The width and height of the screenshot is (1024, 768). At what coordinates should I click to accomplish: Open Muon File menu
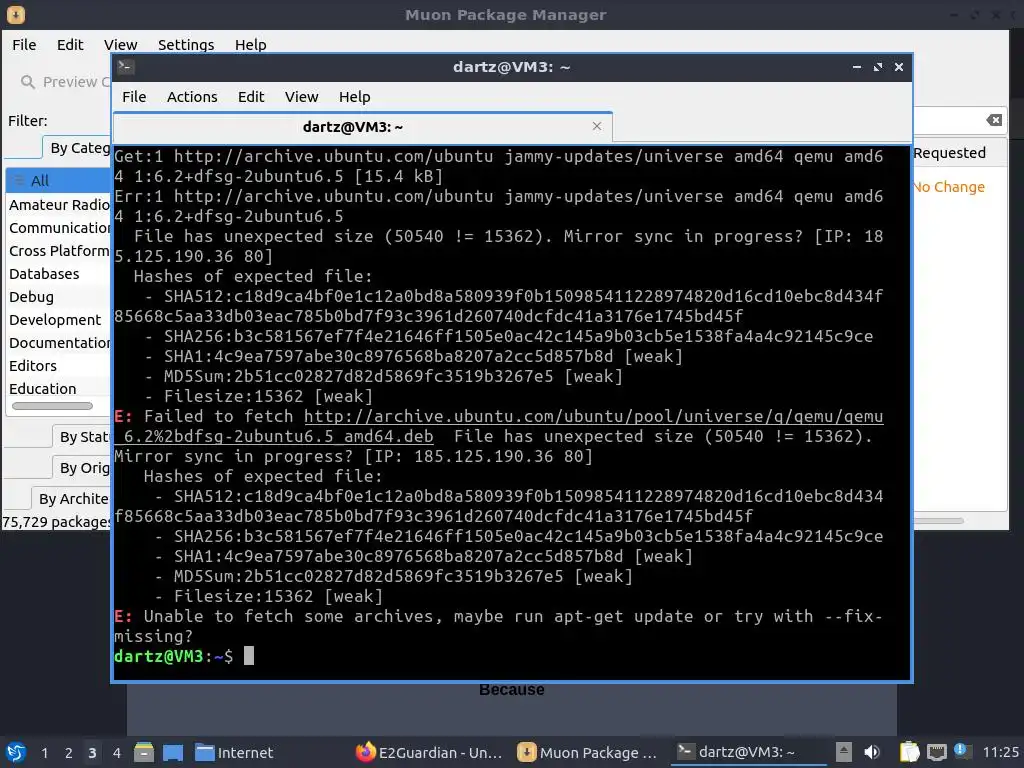(24, 44)
